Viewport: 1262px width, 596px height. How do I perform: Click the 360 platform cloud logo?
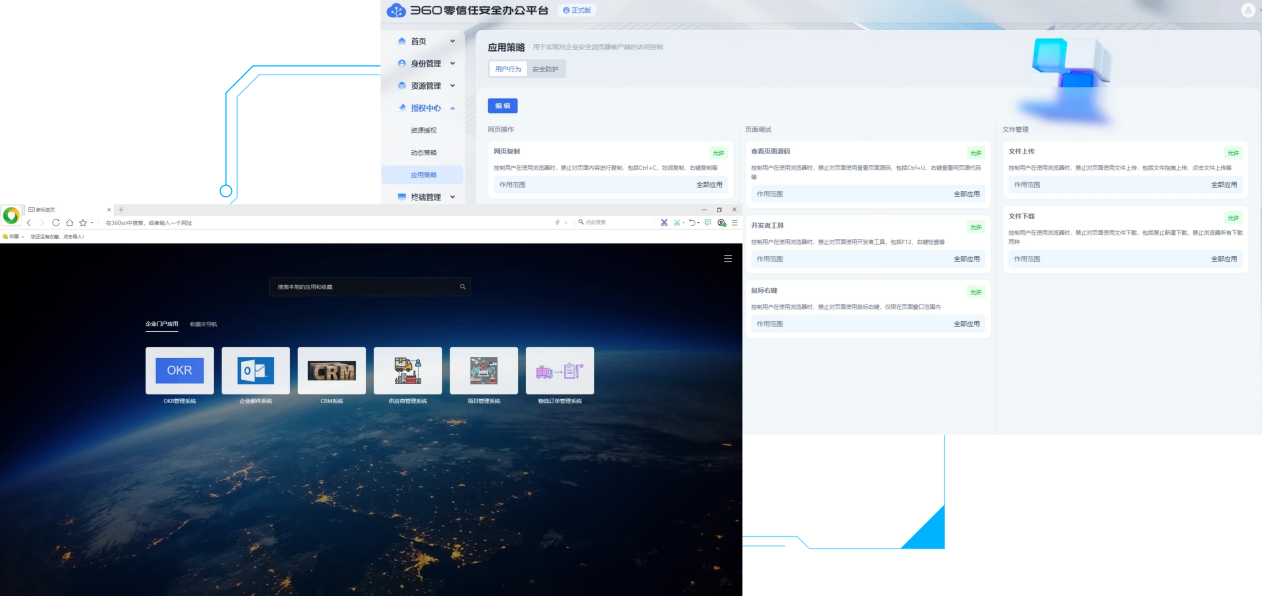(x=397, y=10)
